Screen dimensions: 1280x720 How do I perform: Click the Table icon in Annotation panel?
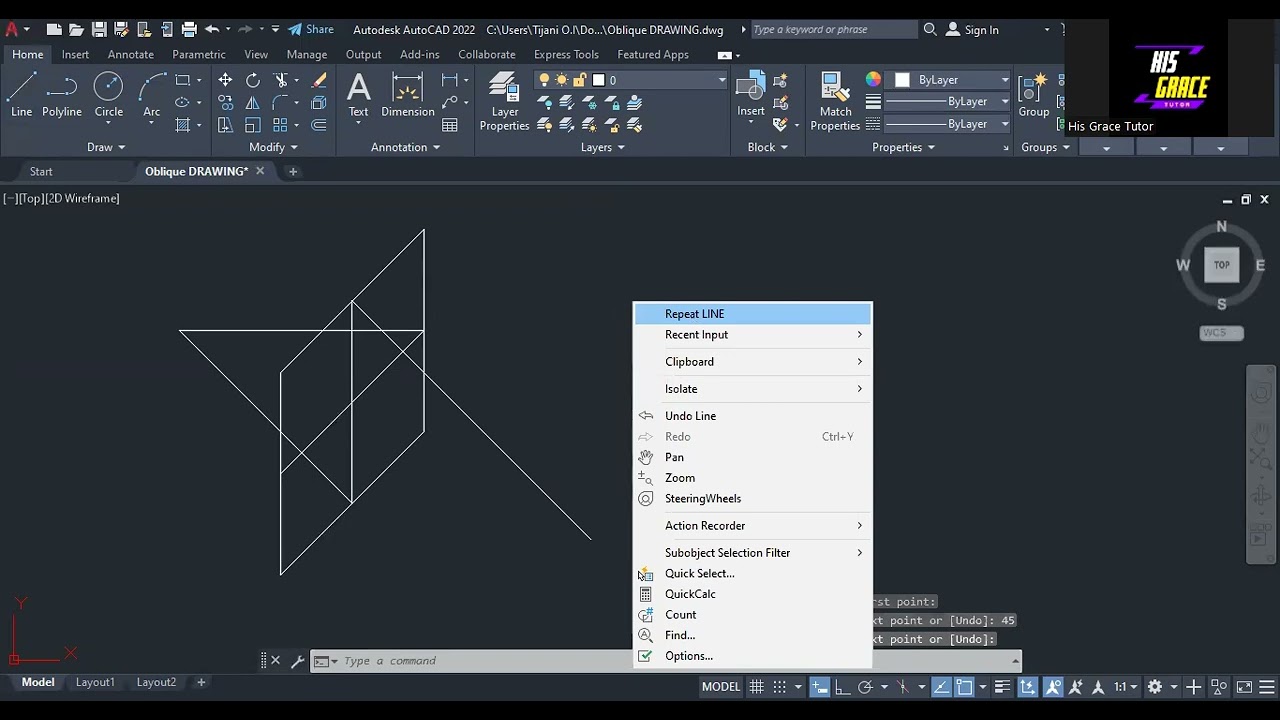pos(450,125)
